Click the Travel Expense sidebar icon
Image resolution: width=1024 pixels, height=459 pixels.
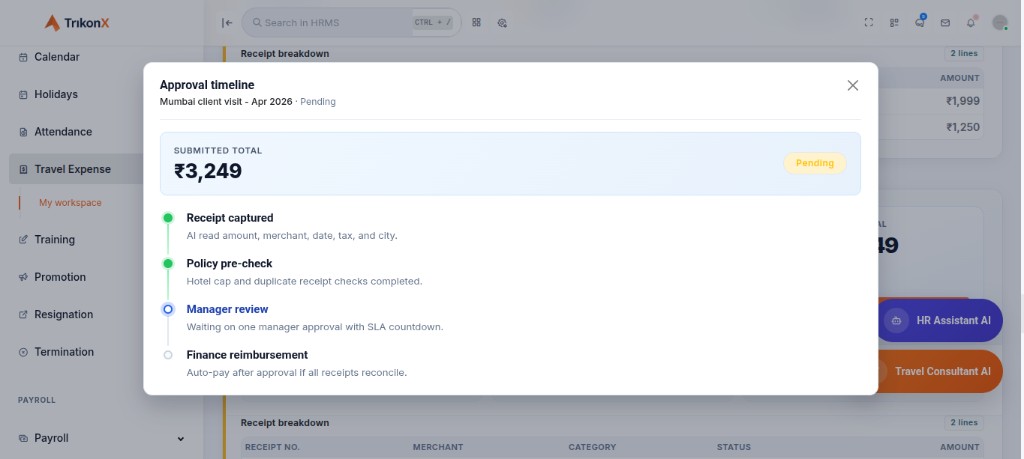(x=24, y=169)
